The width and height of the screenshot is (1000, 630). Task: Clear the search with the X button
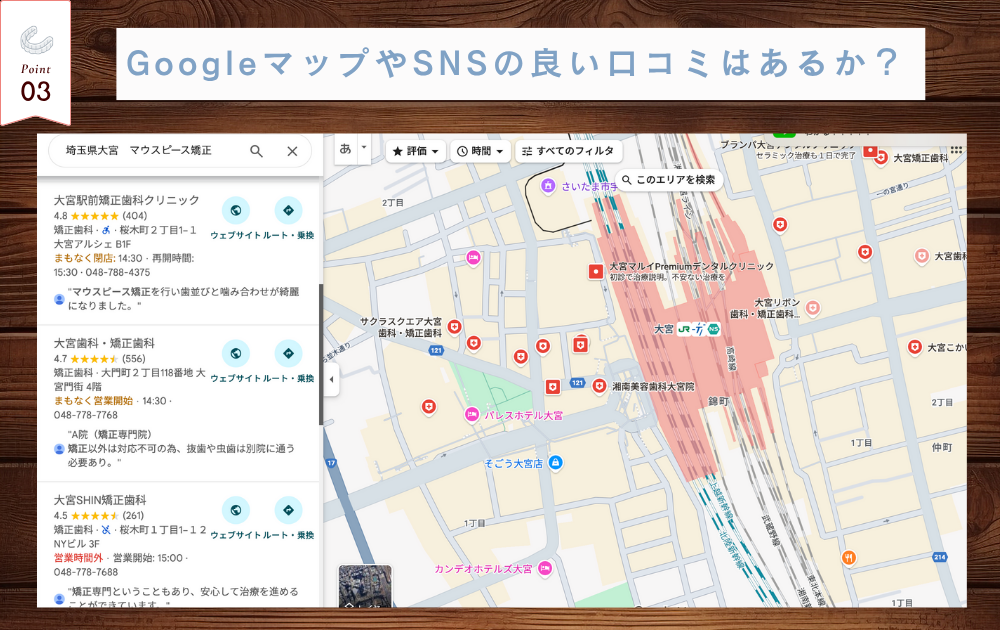coord(292,151)
